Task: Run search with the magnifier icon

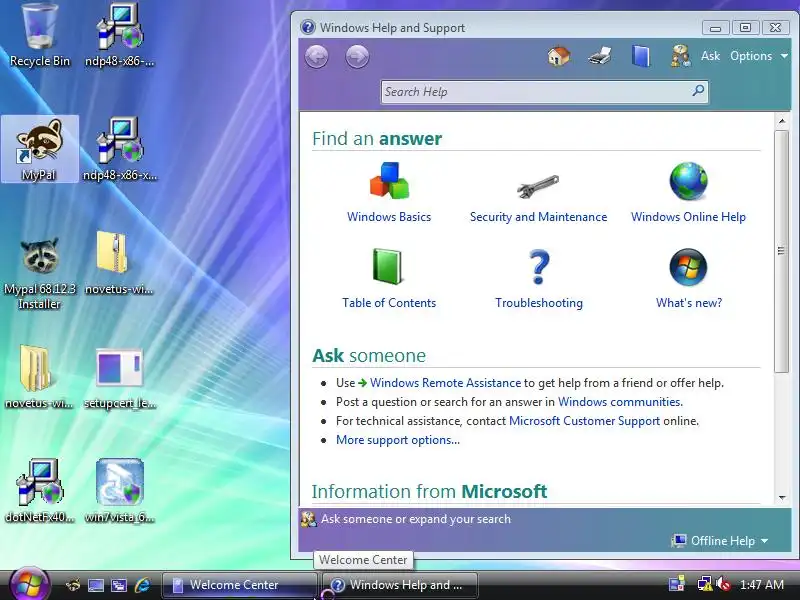Action: point(698,91)
